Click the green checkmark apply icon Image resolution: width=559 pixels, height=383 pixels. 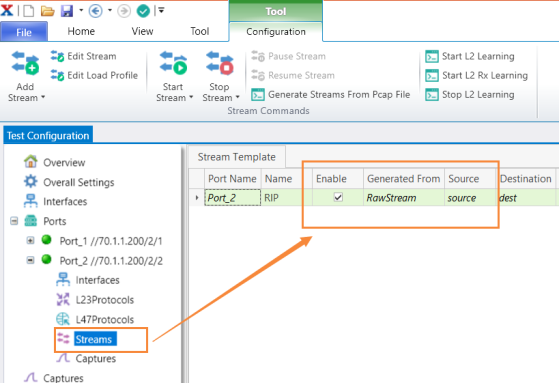point(143,11)
